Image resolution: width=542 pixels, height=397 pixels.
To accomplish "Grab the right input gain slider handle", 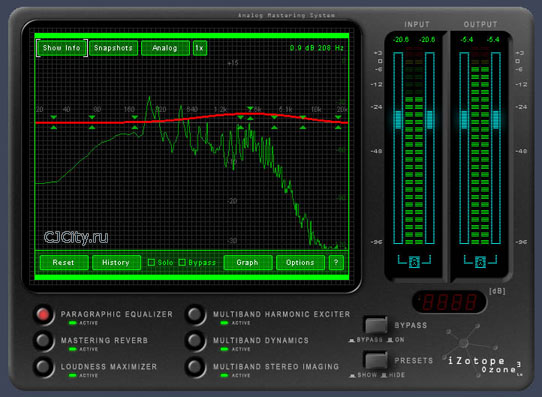I will point(430,120).
